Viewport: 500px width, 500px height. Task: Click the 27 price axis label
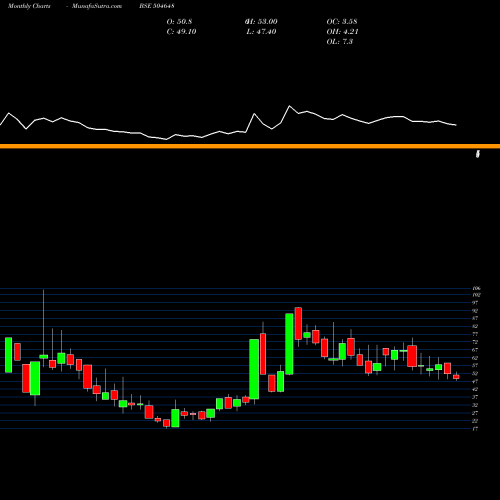475,413
